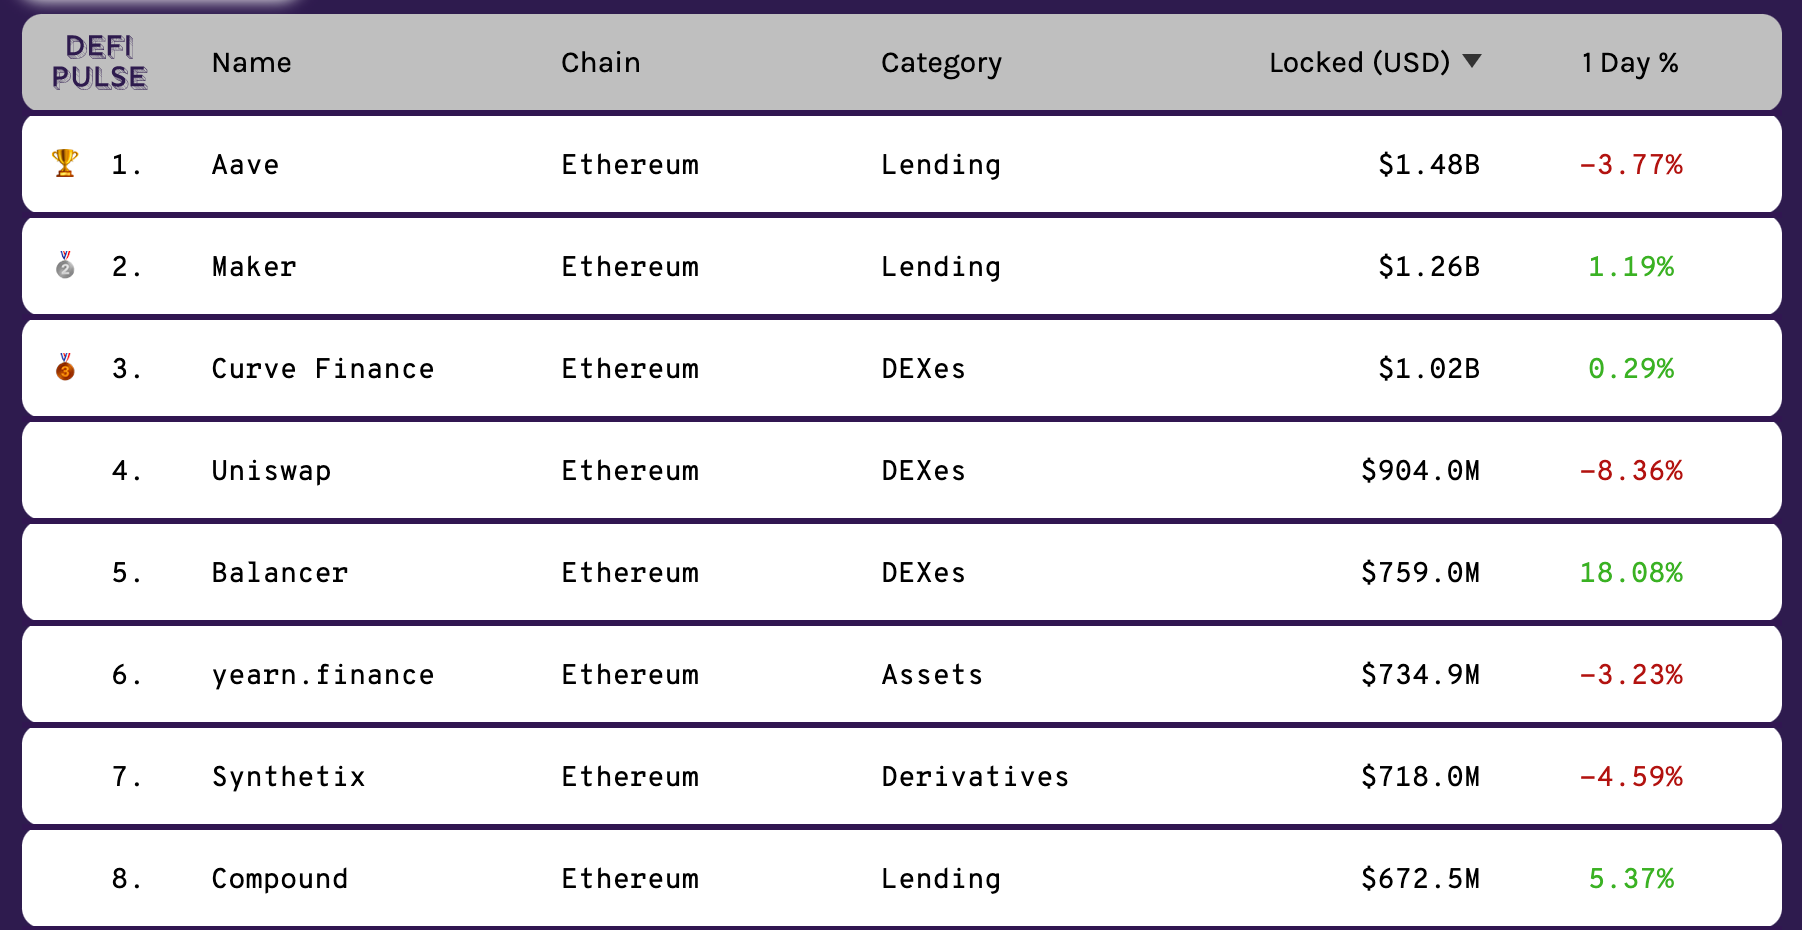Image resolution: width=1802 pixels, height=930 pixels.
Task: Sort by the Category column header
Action: point(941,64)
